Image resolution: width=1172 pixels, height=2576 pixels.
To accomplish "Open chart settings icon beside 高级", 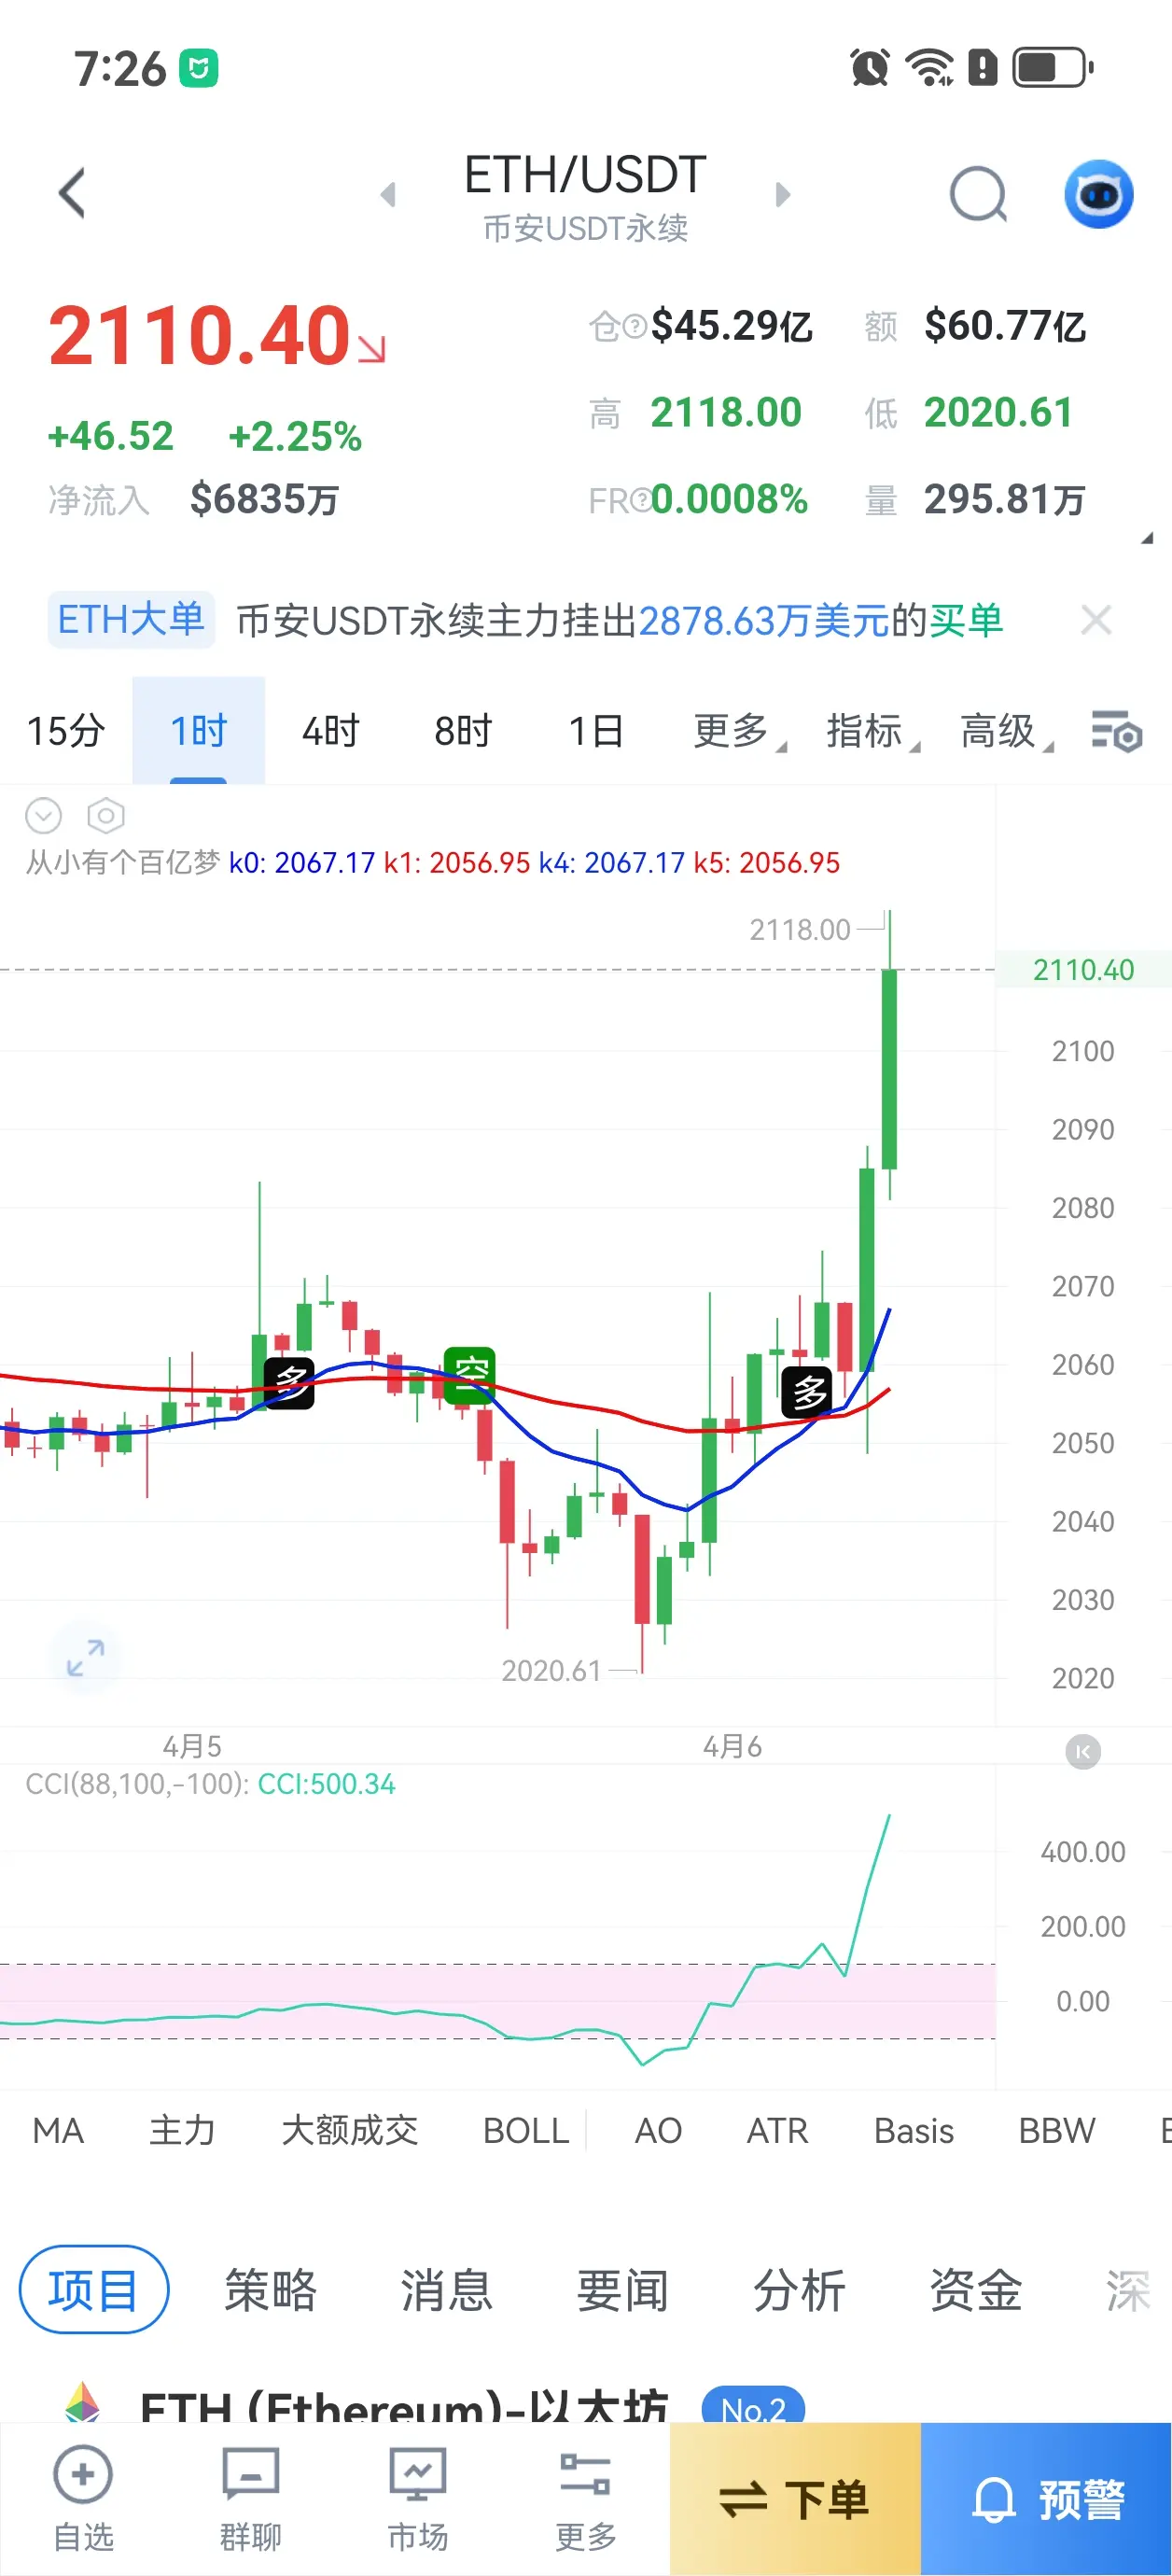I will tap(1116, 732).
